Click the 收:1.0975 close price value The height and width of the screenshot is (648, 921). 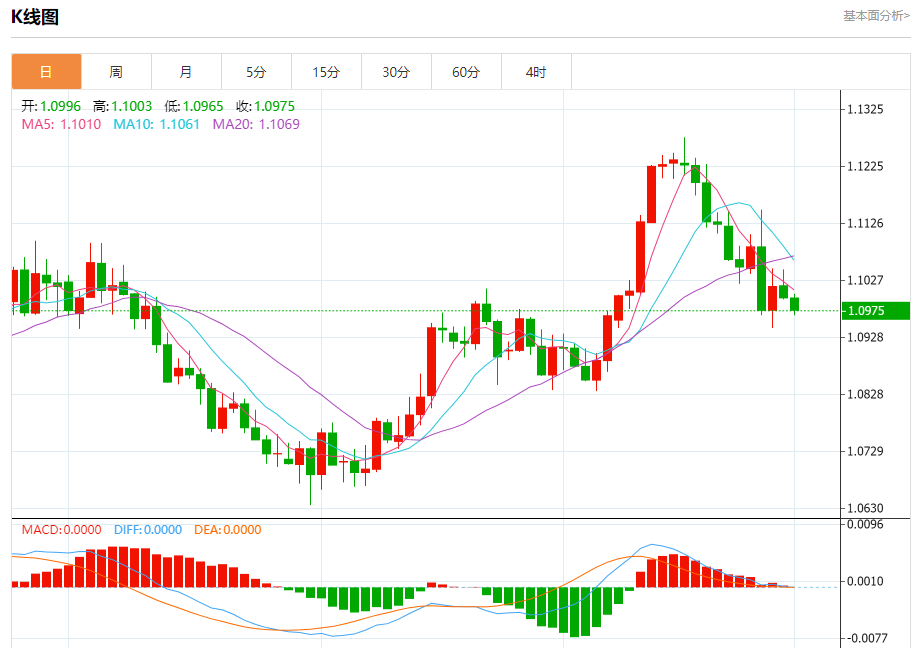(265, 106)
